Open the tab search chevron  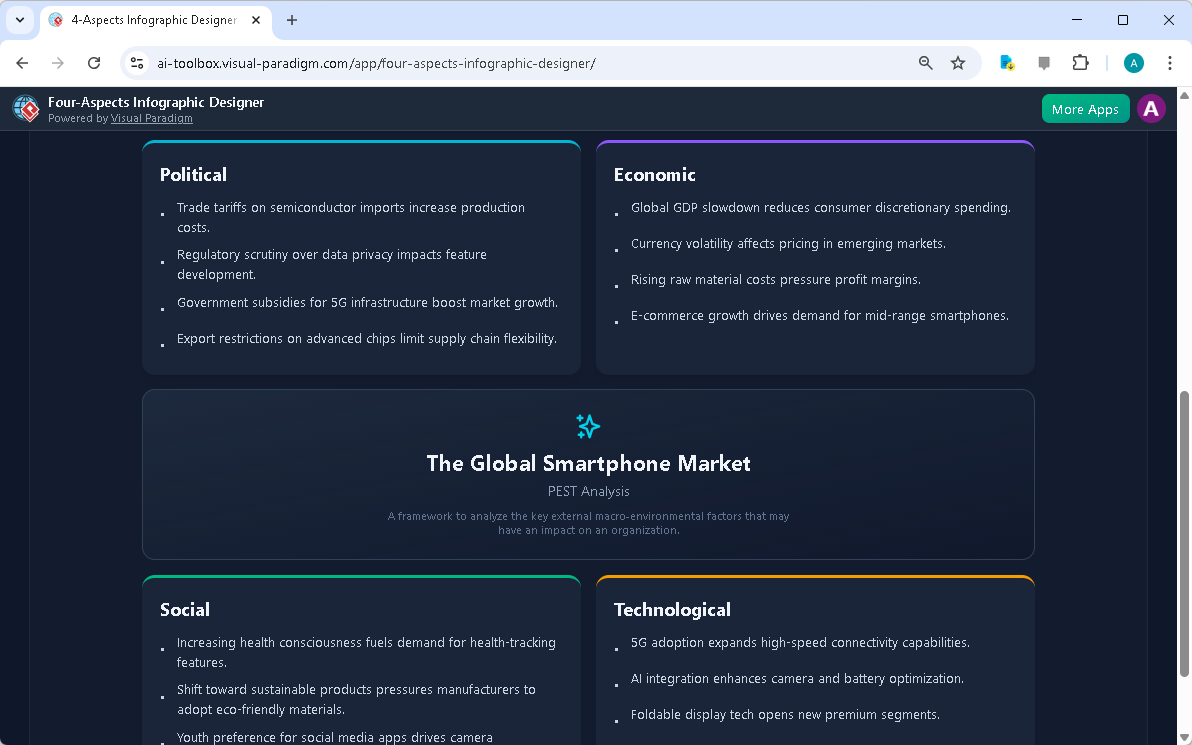tap(19, 20)
